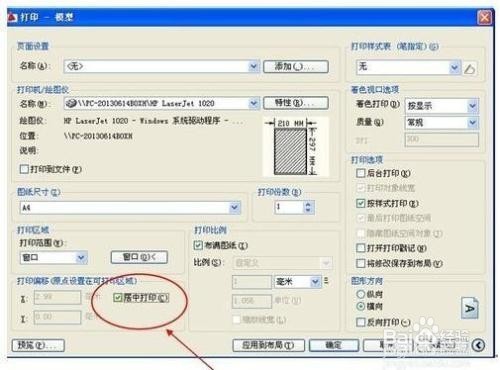500x370 pixels.
Task: Click the 预览 button
Action: [38, 345]
